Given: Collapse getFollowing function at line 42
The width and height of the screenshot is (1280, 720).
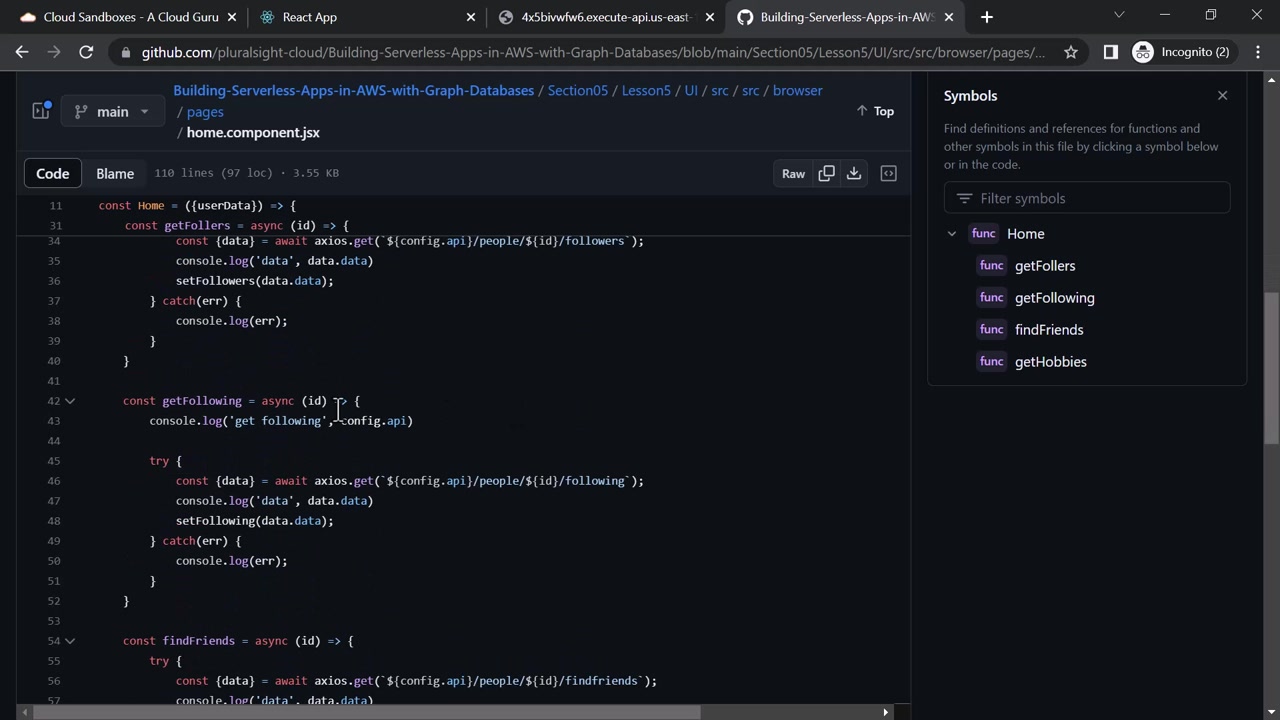Looking at the screenshot, I should pyautogui.click(x=70, y=401).
